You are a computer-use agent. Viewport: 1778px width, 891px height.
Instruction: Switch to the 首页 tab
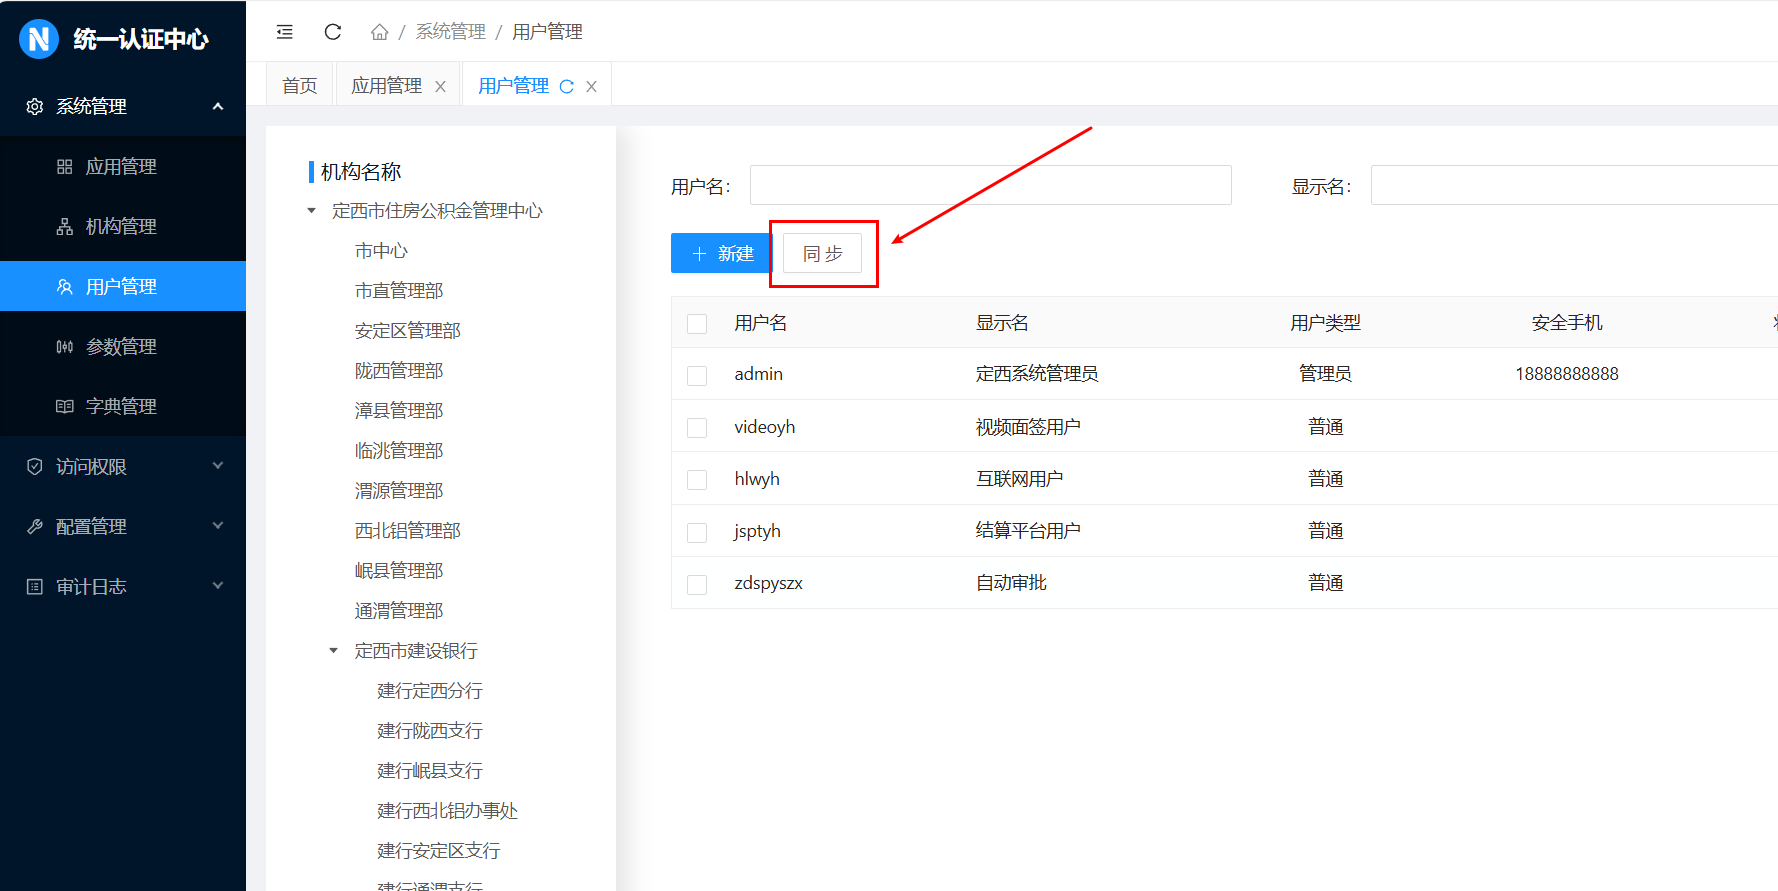(299, 86)
